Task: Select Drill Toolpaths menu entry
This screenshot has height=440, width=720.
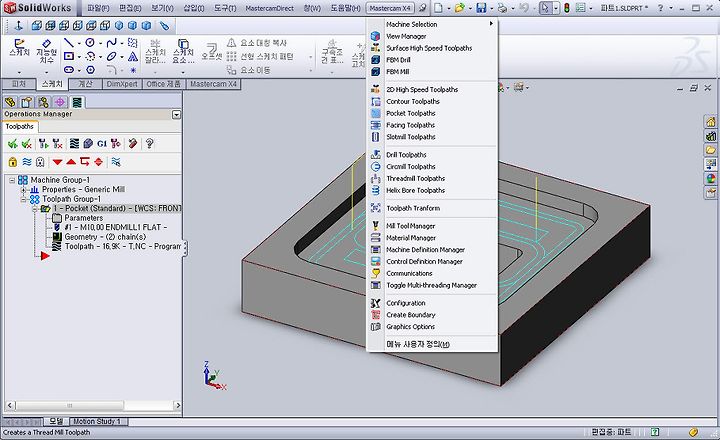Action: (x=406, y=155)
